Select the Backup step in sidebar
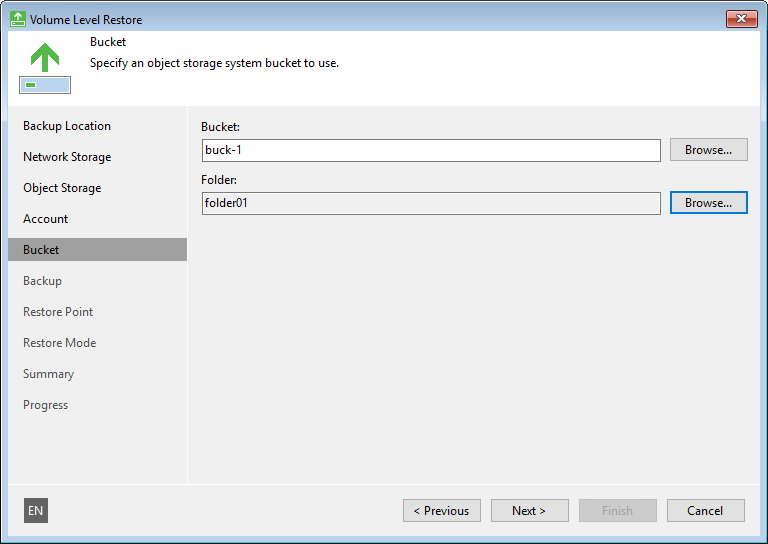The height and width of the screenshot is (544, 768). (43, 281)
